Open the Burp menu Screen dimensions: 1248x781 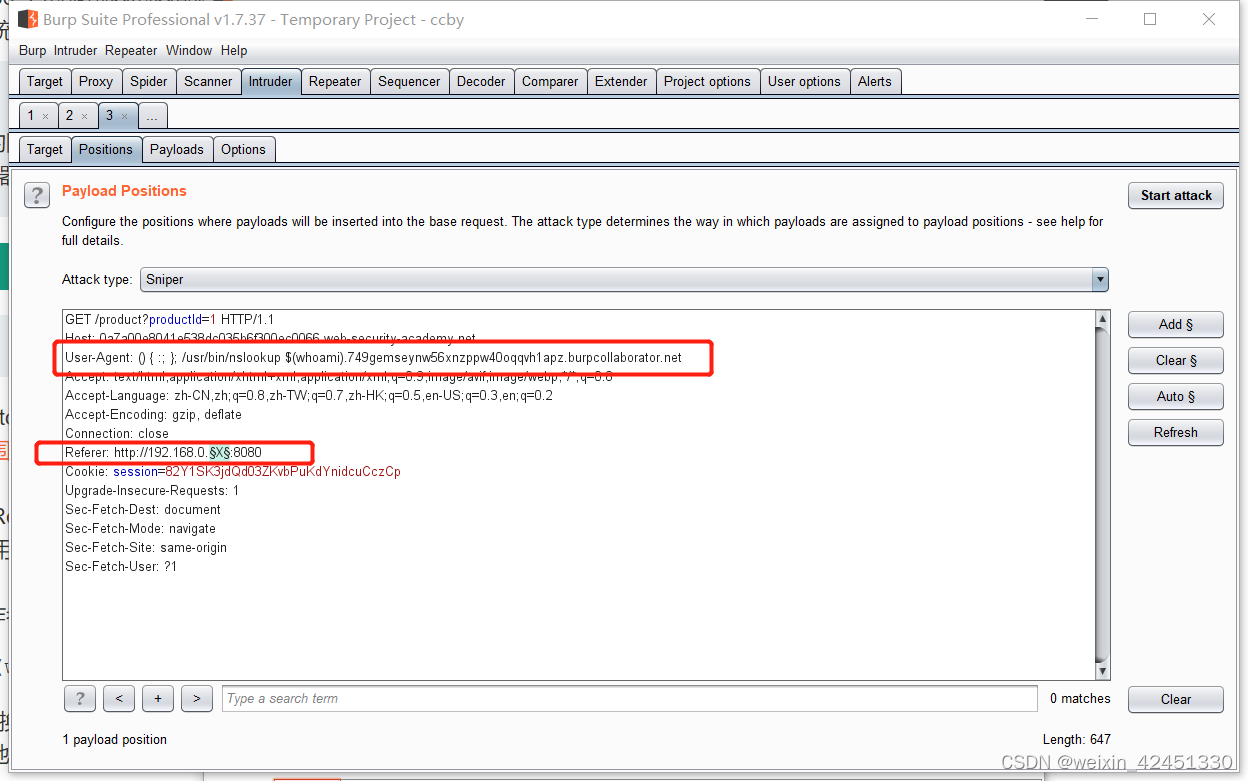32,51
